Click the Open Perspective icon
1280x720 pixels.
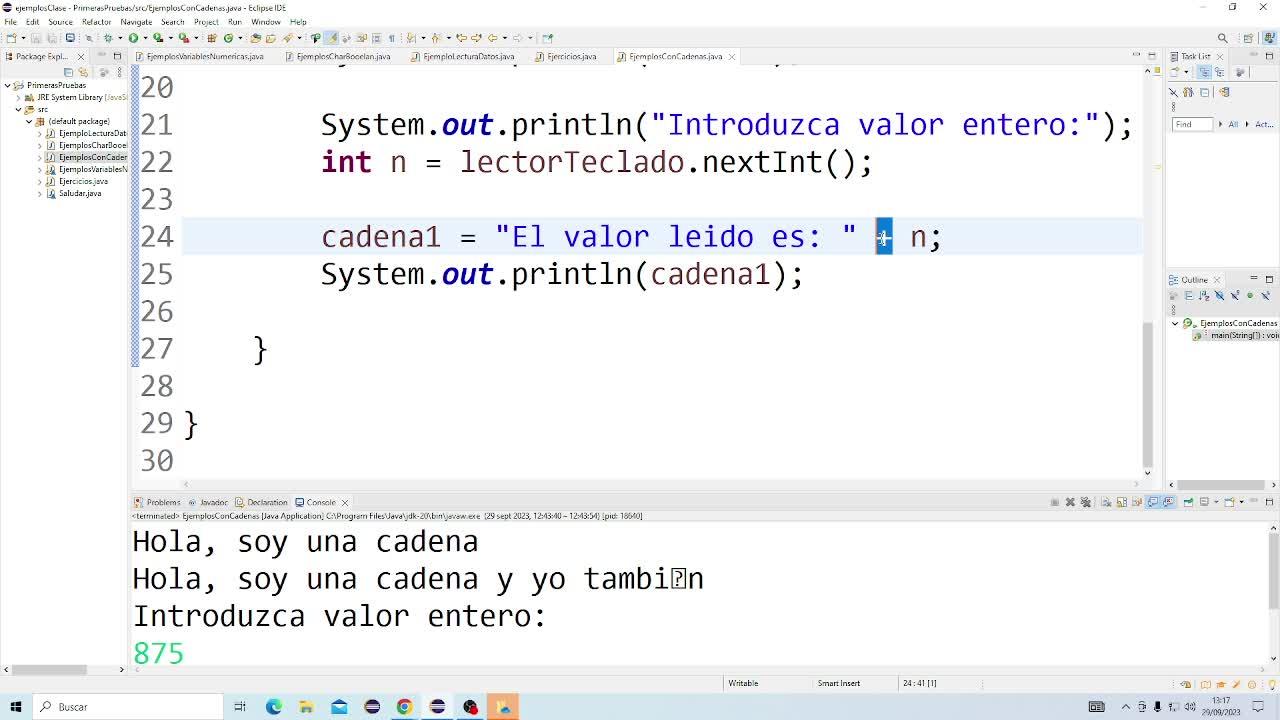[x=1248, y=38]
